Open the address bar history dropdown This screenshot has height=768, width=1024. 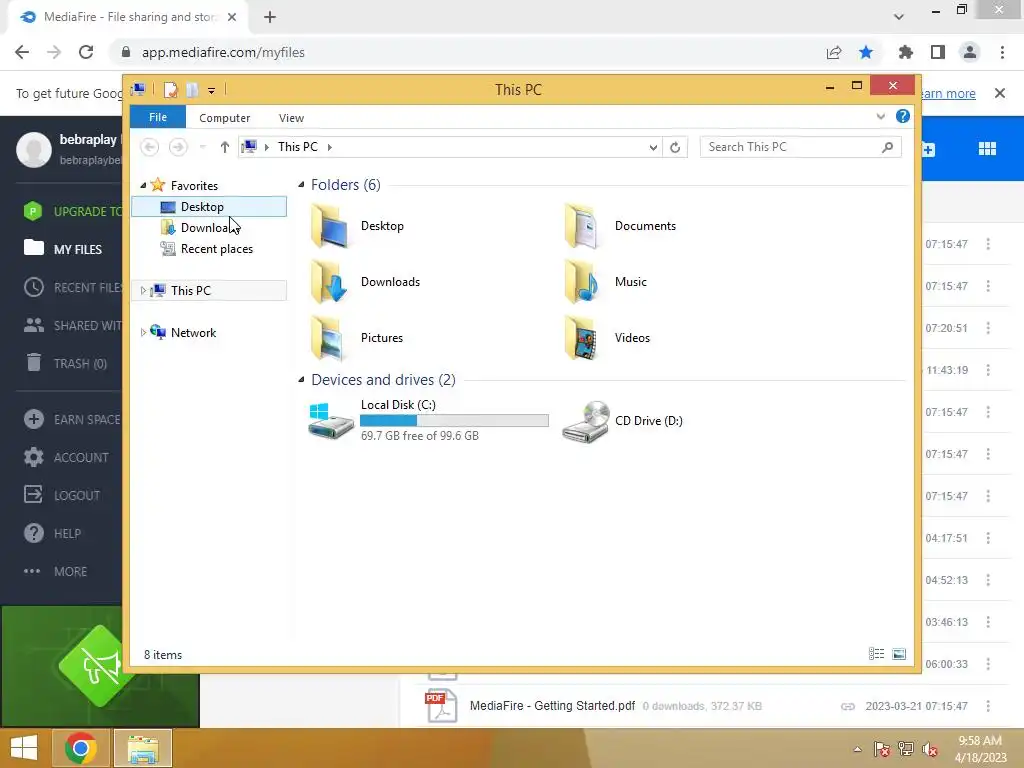tap(653, 148)
